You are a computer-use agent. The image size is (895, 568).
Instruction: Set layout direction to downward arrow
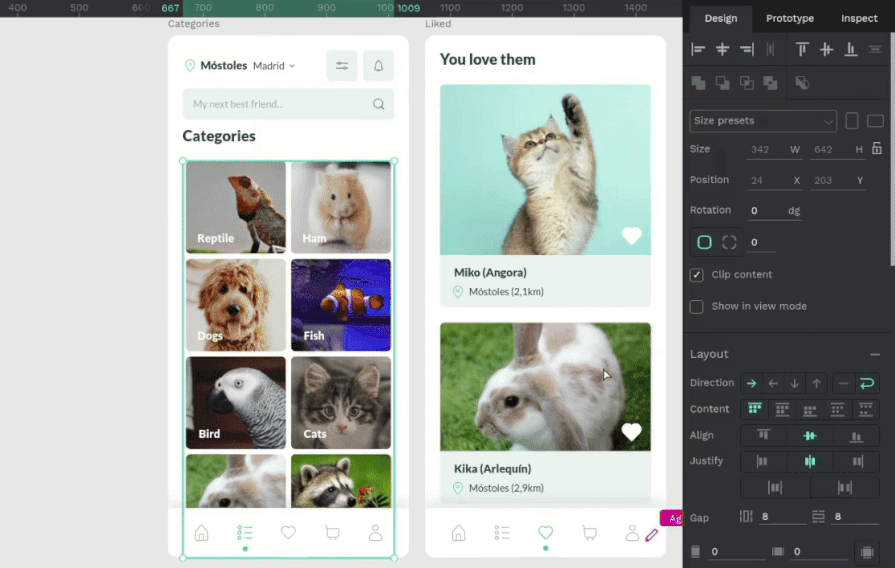pyautogui.click(x=795, y=383)
